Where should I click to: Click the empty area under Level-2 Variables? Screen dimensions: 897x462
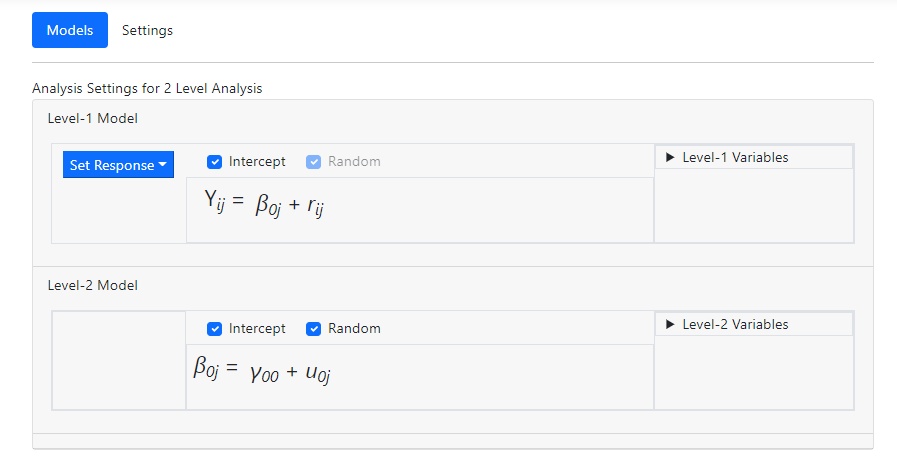pyautogui.click(x=753, y=371)
